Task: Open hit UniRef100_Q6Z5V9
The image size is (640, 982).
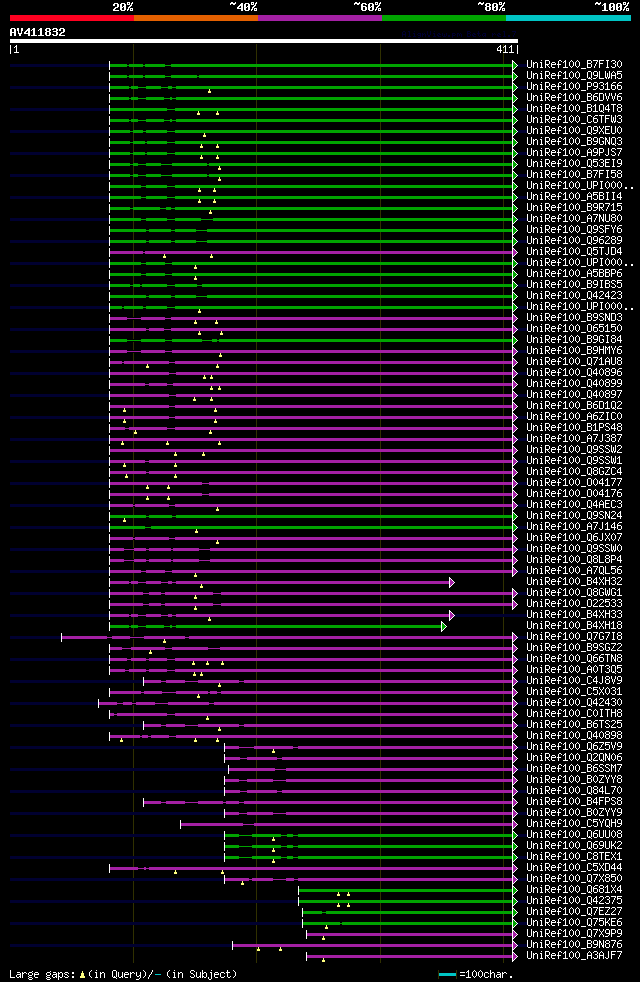Action: coord(574,747)
